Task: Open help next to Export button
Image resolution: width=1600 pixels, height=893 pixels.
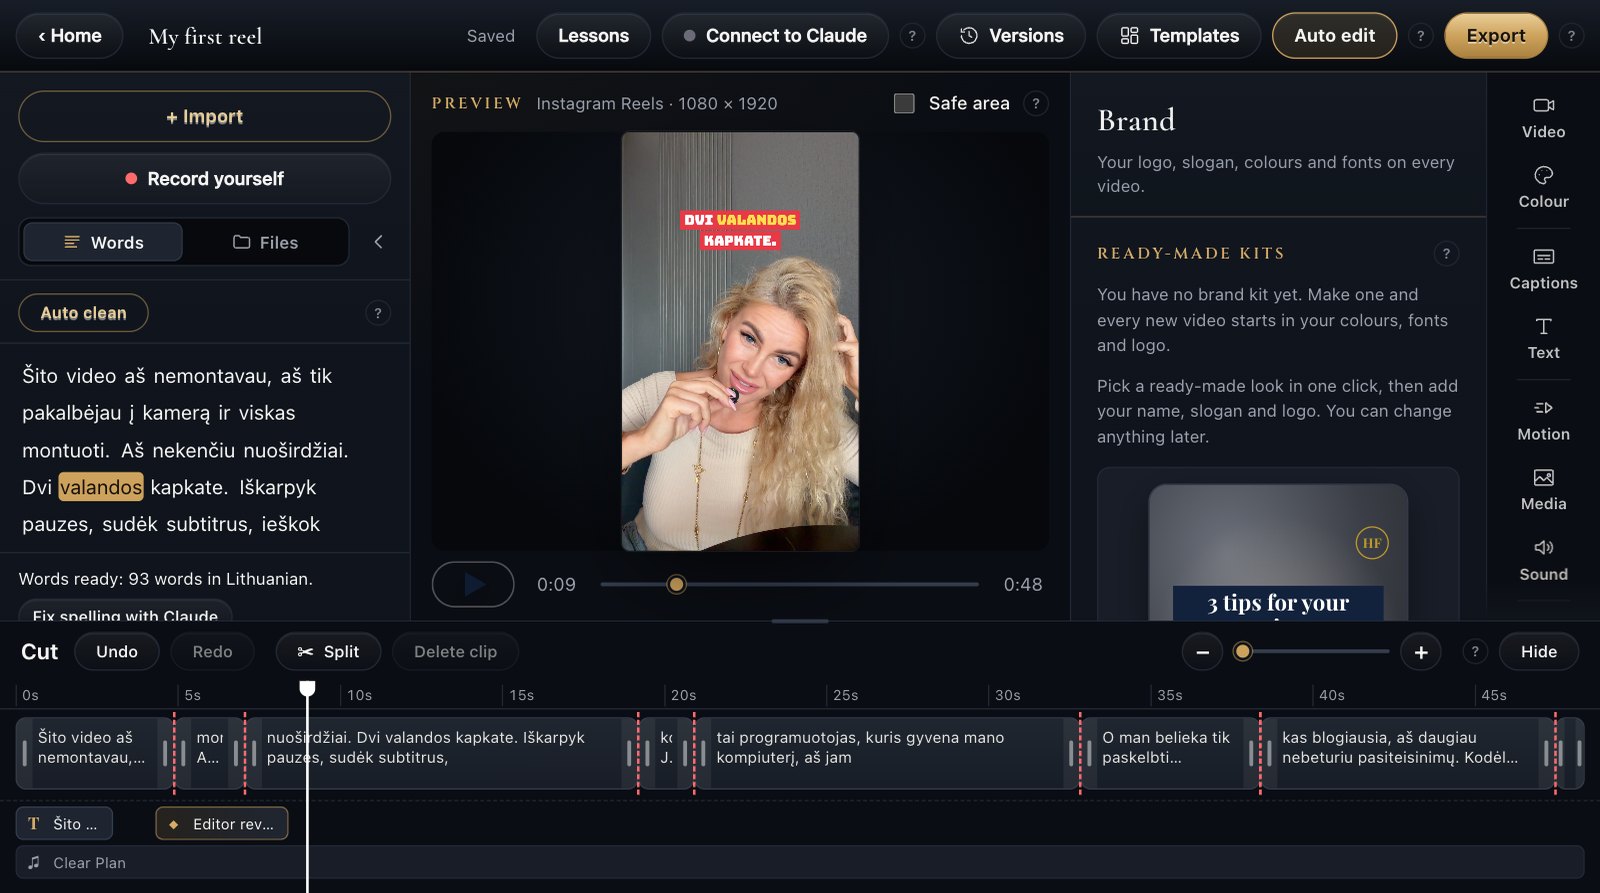Action: [1571, 36]
